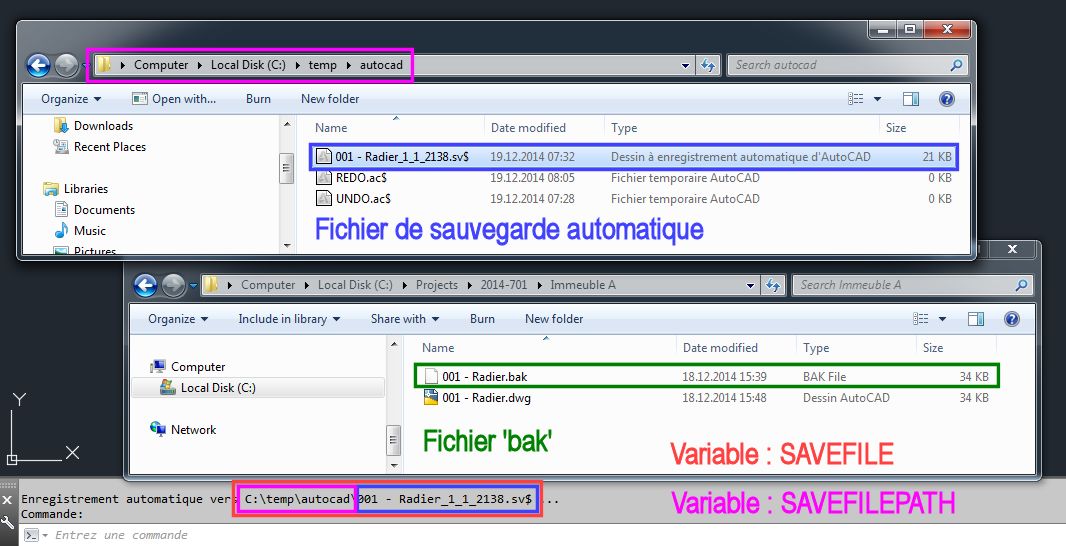Expand the Share with dropdown
This screenshot has height=546, width=1066.
(x=405, y=319)
